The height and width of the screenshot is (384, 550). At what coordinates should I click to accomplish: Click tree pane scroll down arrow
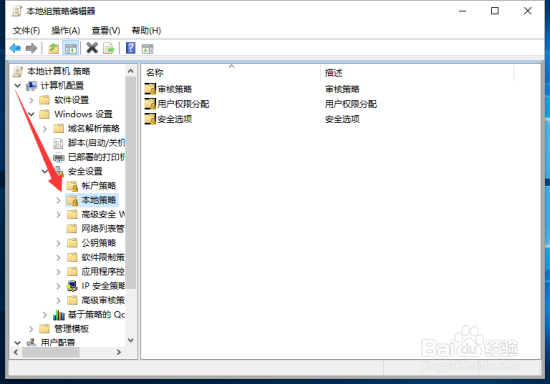click(130, 340)
